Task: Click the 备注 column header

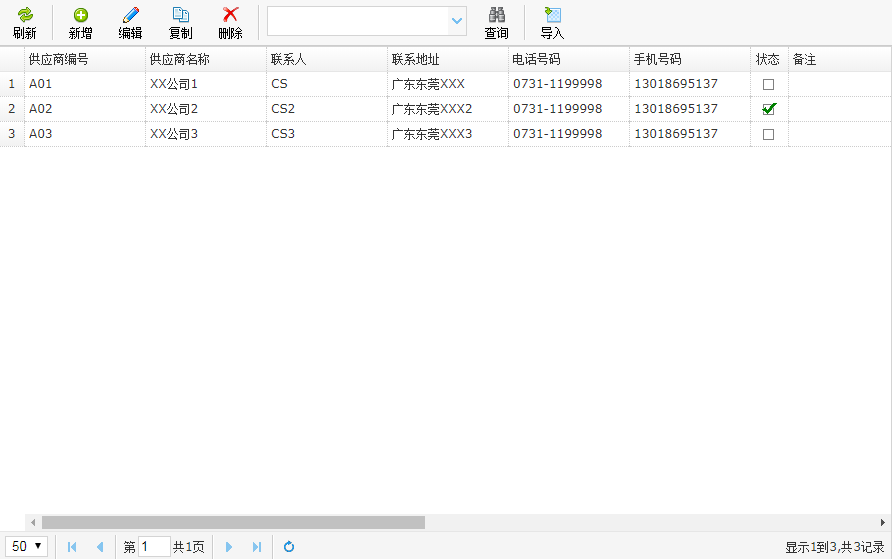Action: tap(840, 59)
